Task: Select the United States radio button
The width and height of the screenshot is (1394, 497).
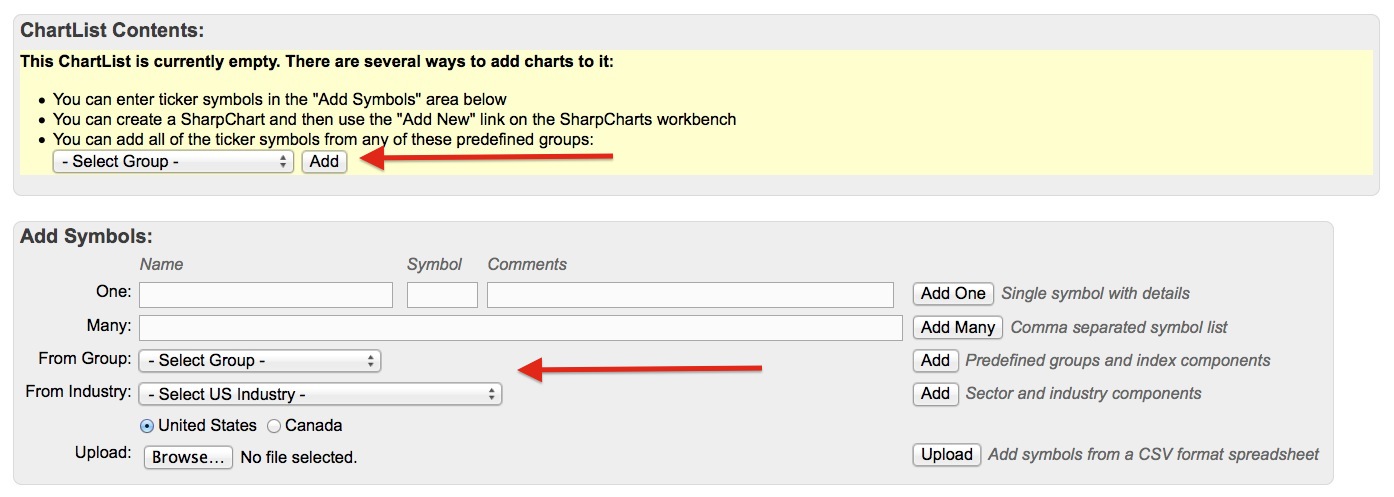Action: 147,426
